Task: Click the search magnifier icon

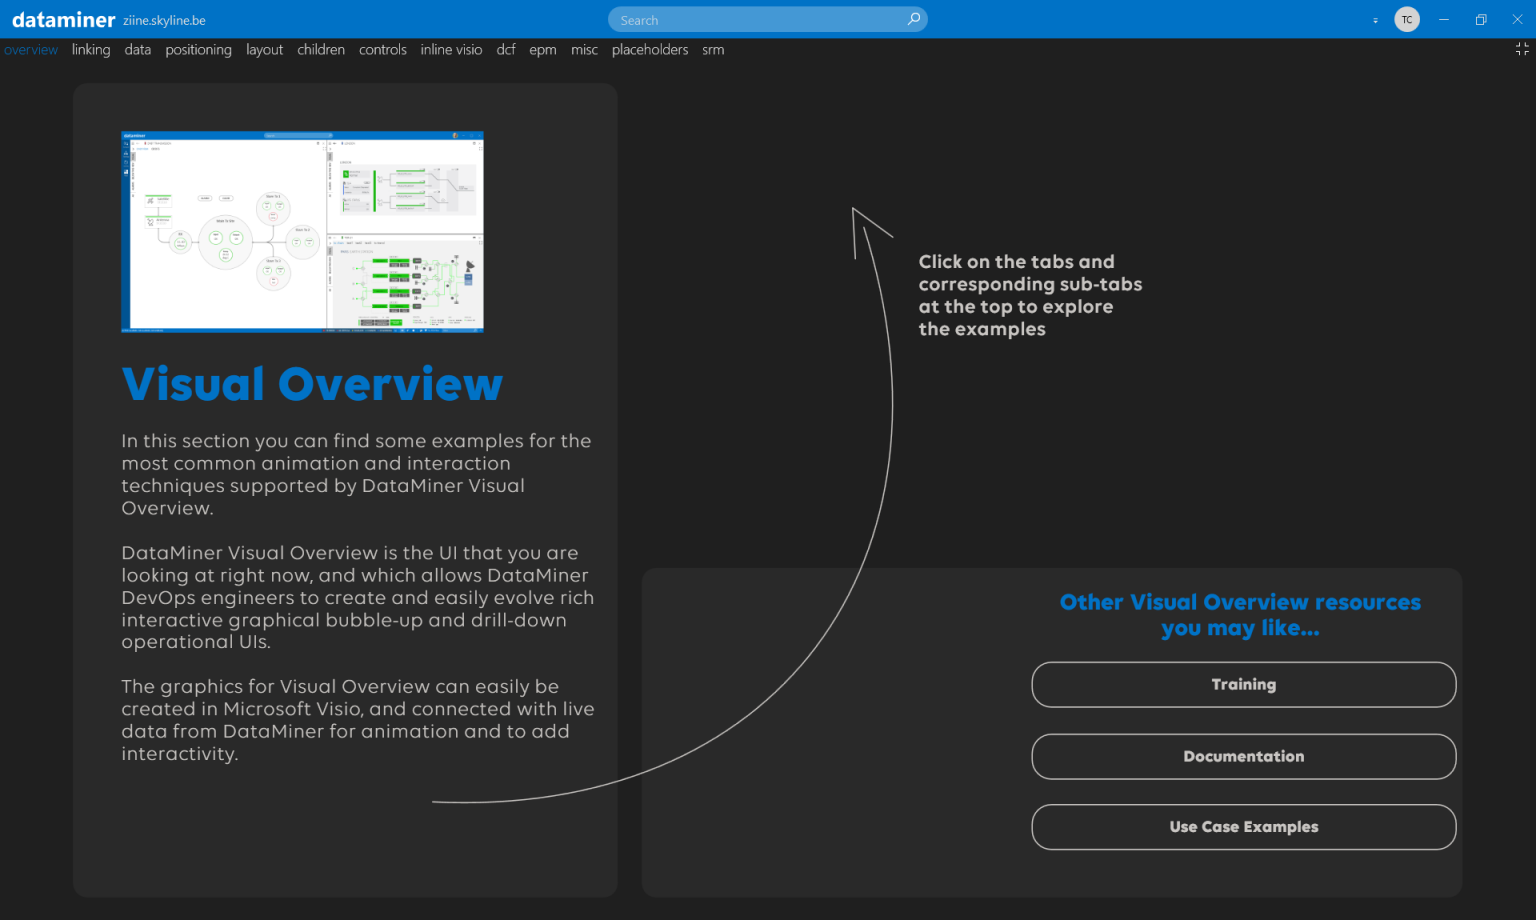Action: [913, 19]
